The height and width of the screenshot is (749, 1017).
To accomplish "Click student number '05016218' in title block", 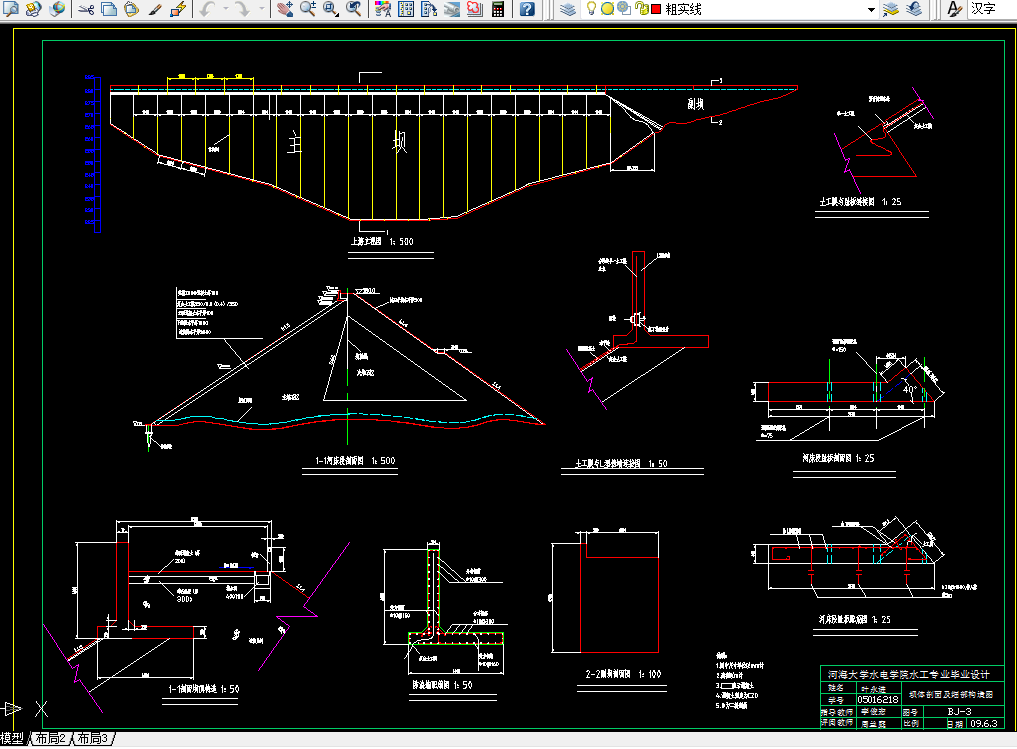I will [878, 700].
